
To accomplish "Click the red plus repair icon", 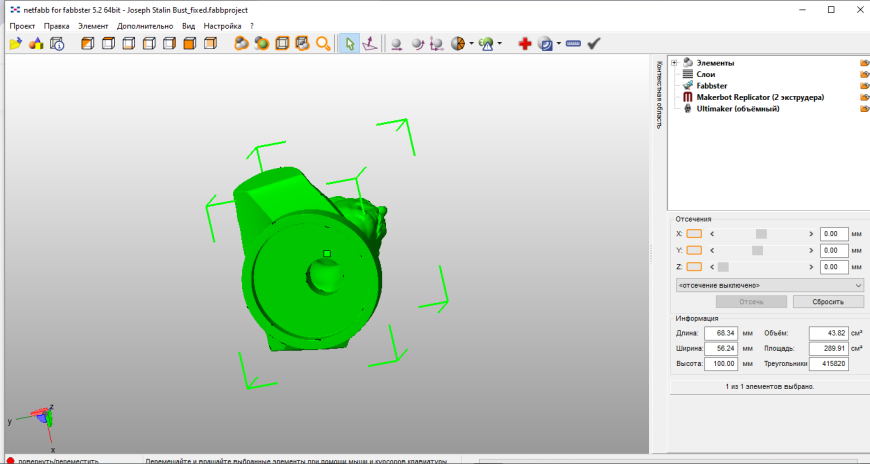I will tap(524, 44).
